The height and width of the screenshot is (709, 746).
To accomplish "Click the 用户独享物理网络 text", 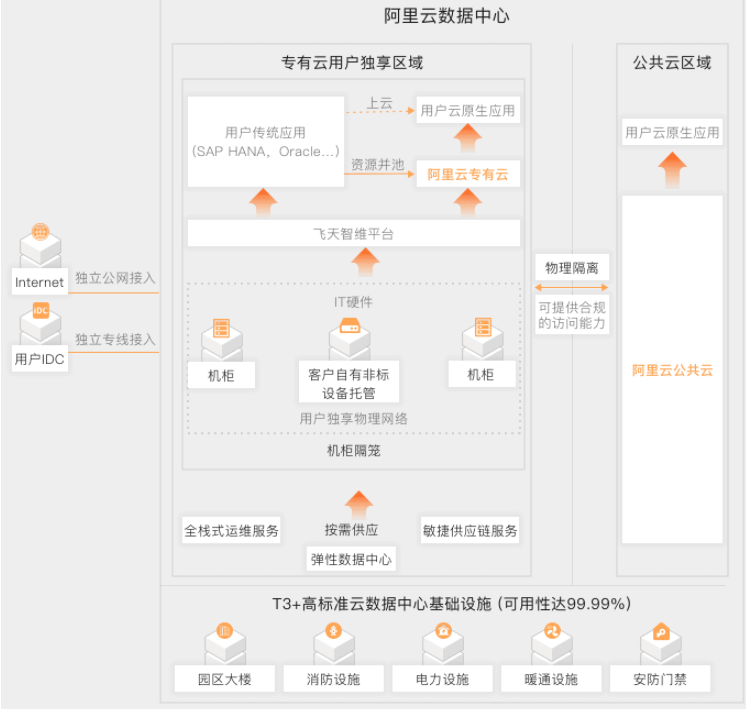I will tap(353, 419).
